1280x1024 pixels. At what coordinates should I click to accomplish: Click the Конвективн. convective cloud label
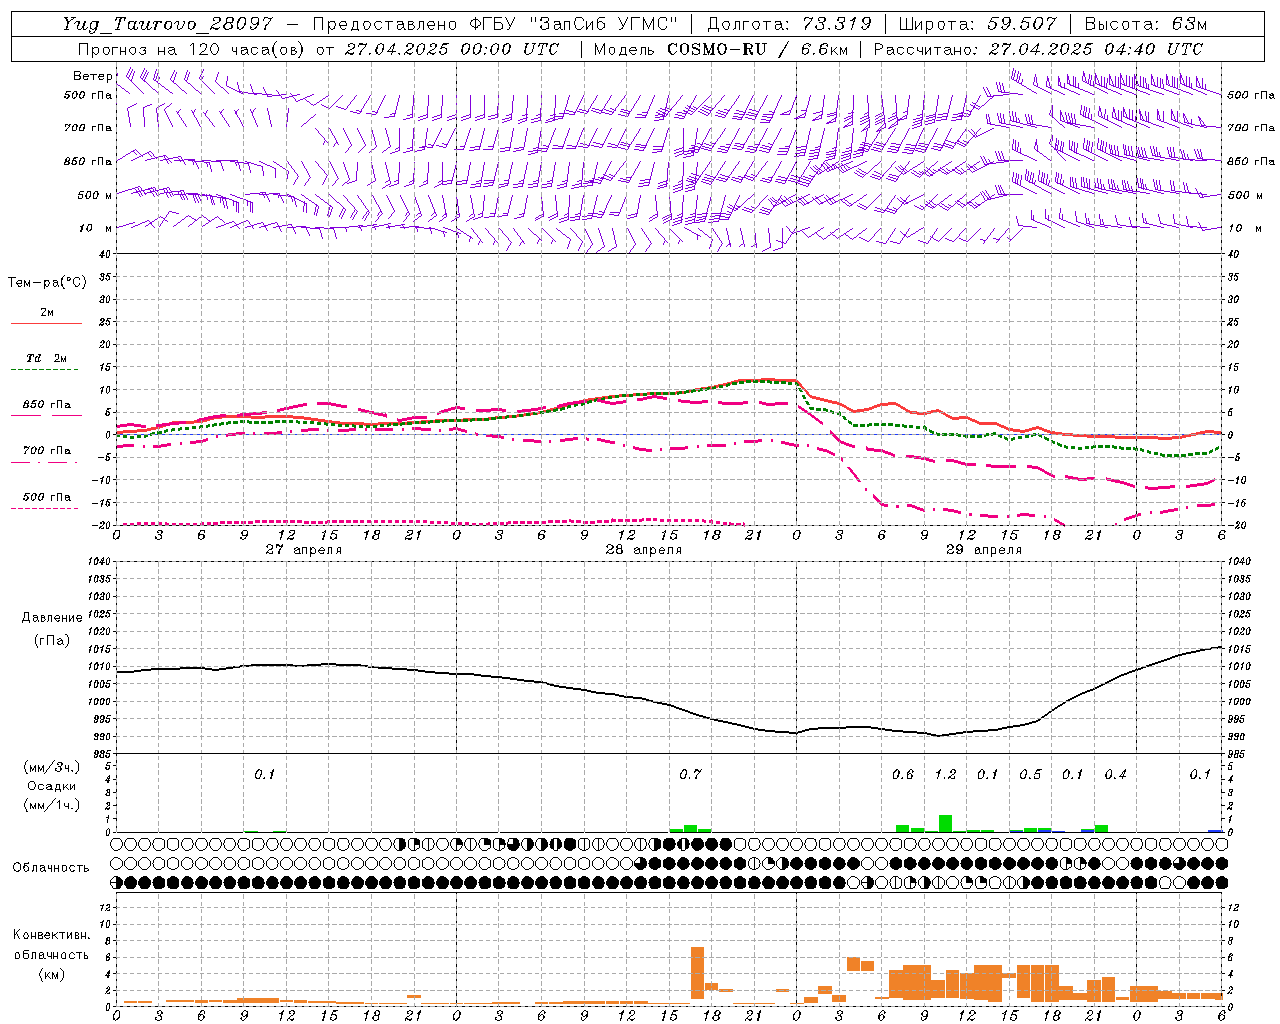tap(51, 935)
